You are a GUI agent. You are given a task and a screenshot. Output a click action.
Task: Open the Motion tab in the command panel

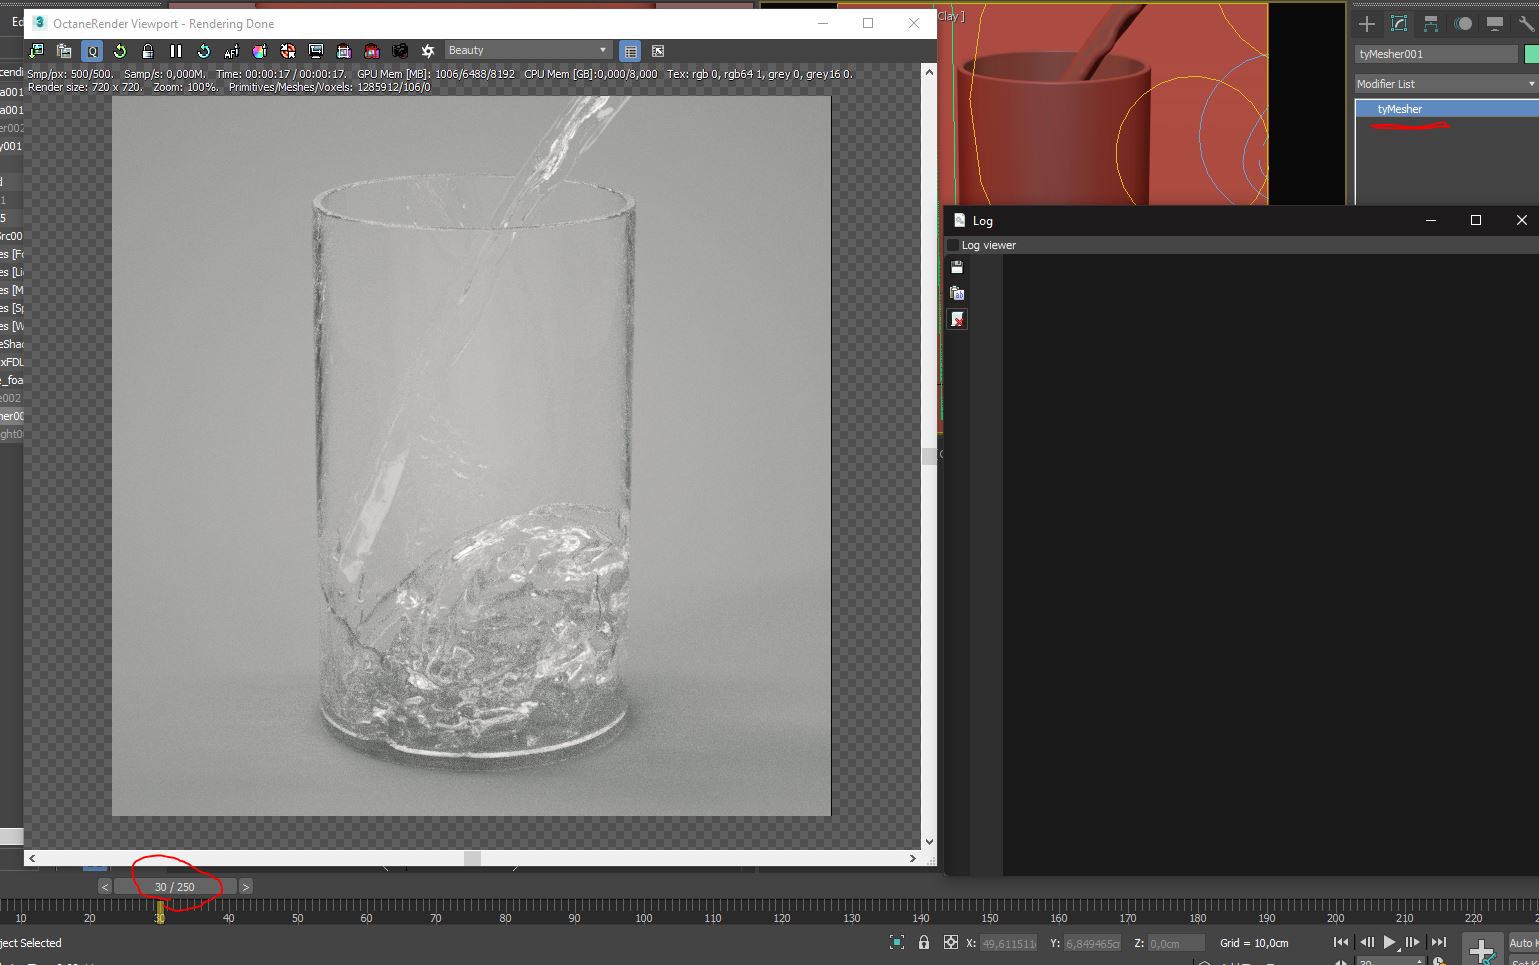(1463, 23)
